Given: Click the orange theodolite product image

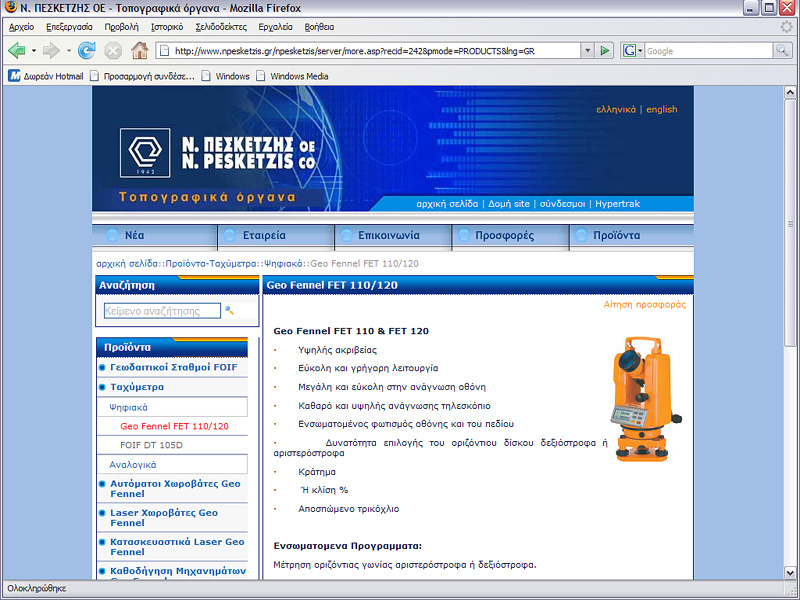Looking at the screenshot, I should coord(646,399).
